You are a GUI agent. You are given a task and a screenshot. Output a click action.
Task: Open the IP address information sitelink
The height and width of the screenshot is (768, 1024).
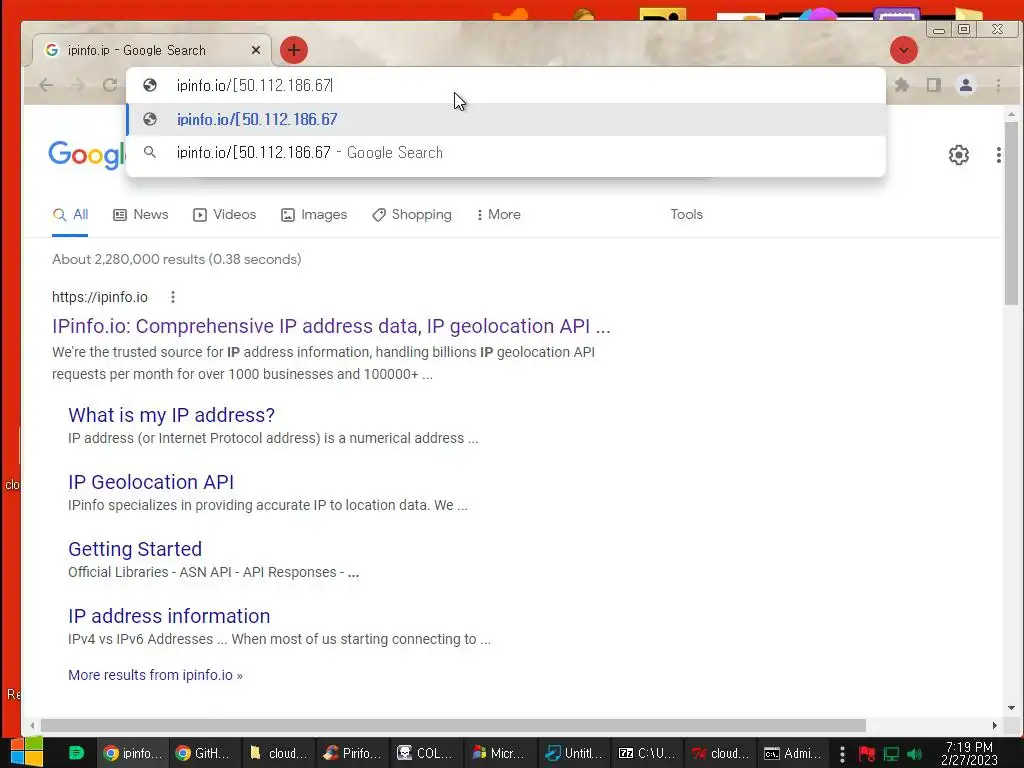[x=169, y=616]
